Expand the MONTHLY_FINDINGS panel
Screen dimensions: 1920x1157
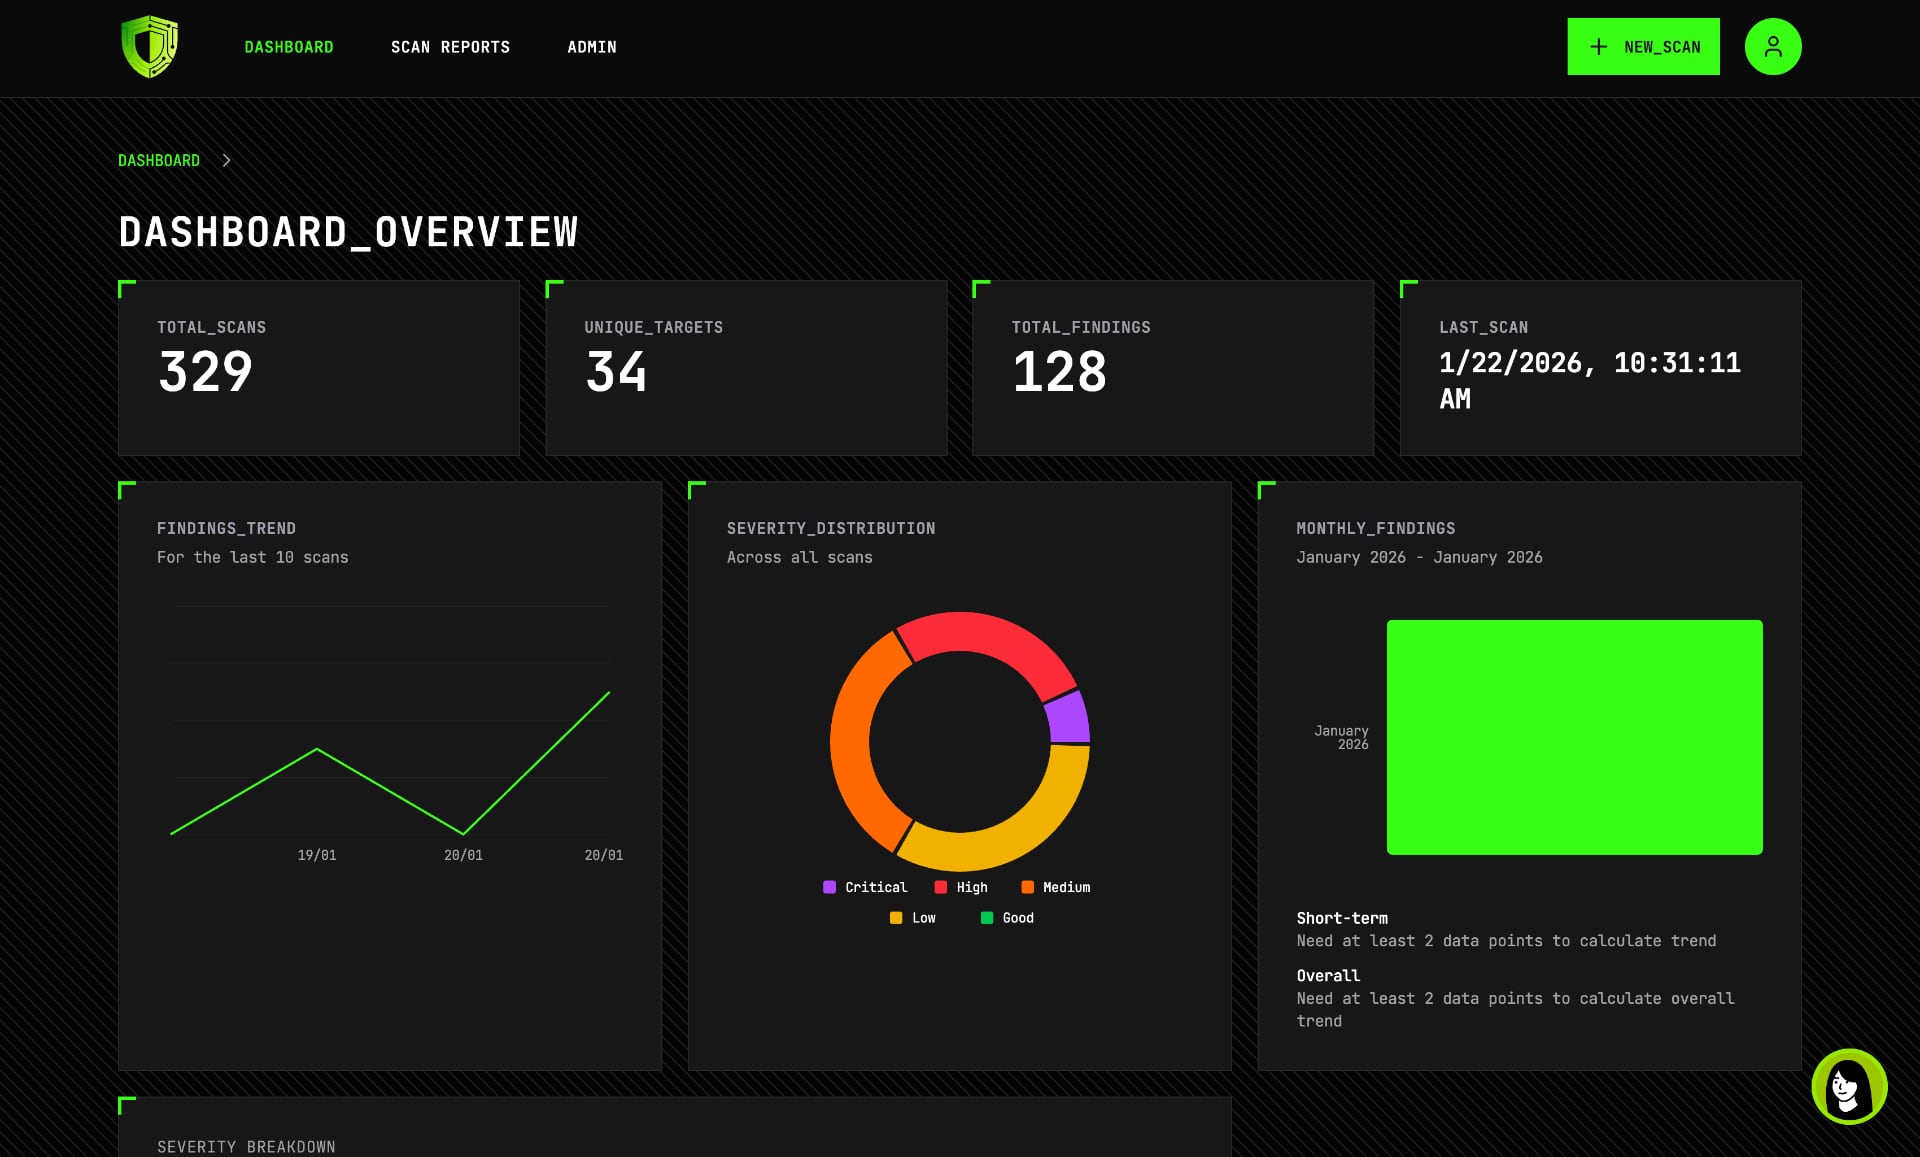click(x=1375, y=528)
